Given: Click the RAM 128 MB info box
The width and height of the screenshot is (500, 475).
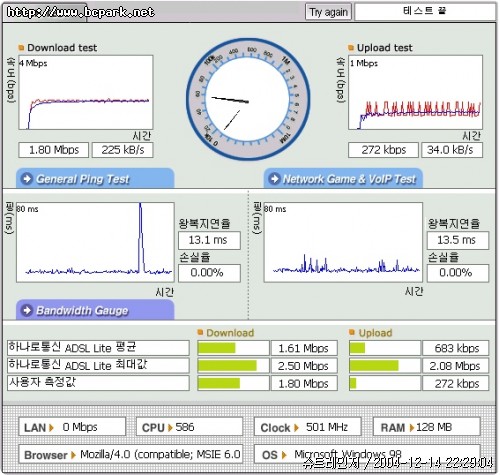Looking at the screenshot, I should point(426,427).
